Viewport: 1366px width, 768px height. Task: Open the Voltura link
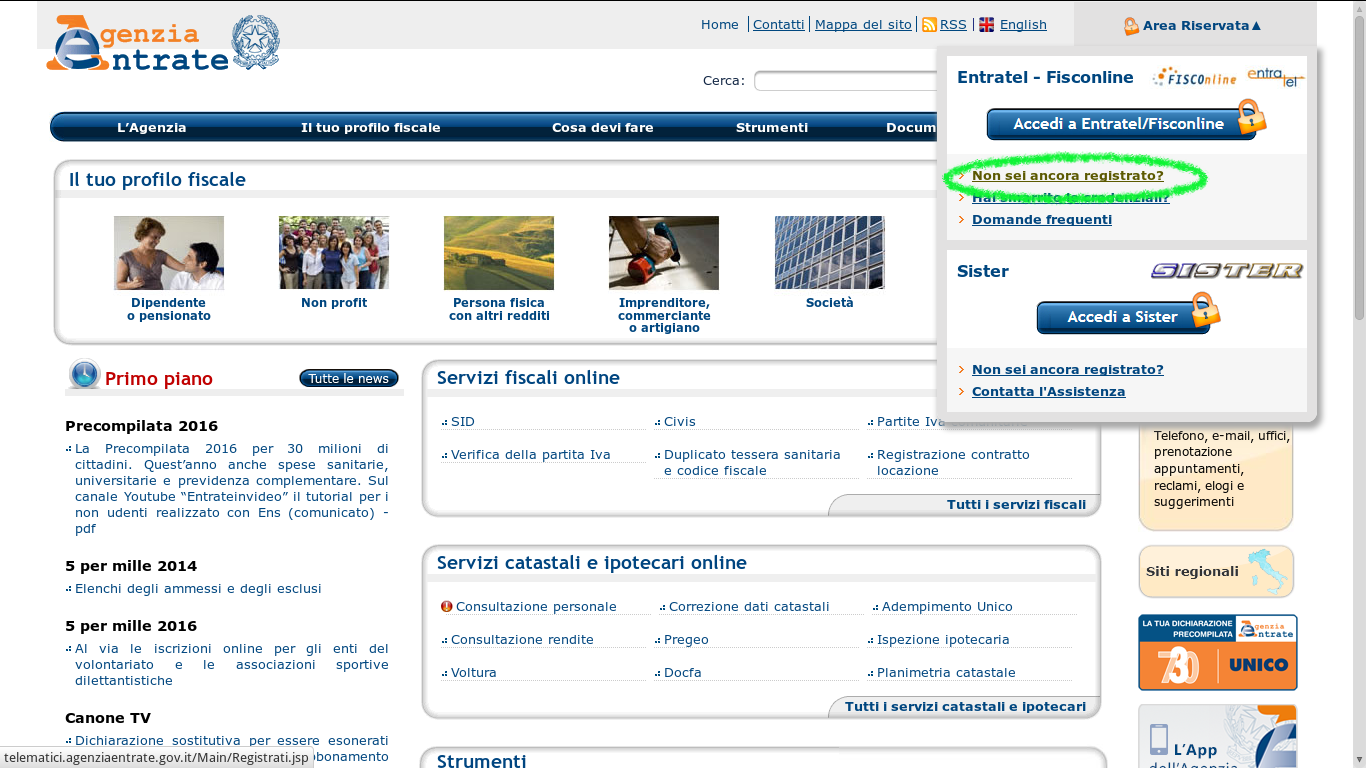[x=474, y=673]
